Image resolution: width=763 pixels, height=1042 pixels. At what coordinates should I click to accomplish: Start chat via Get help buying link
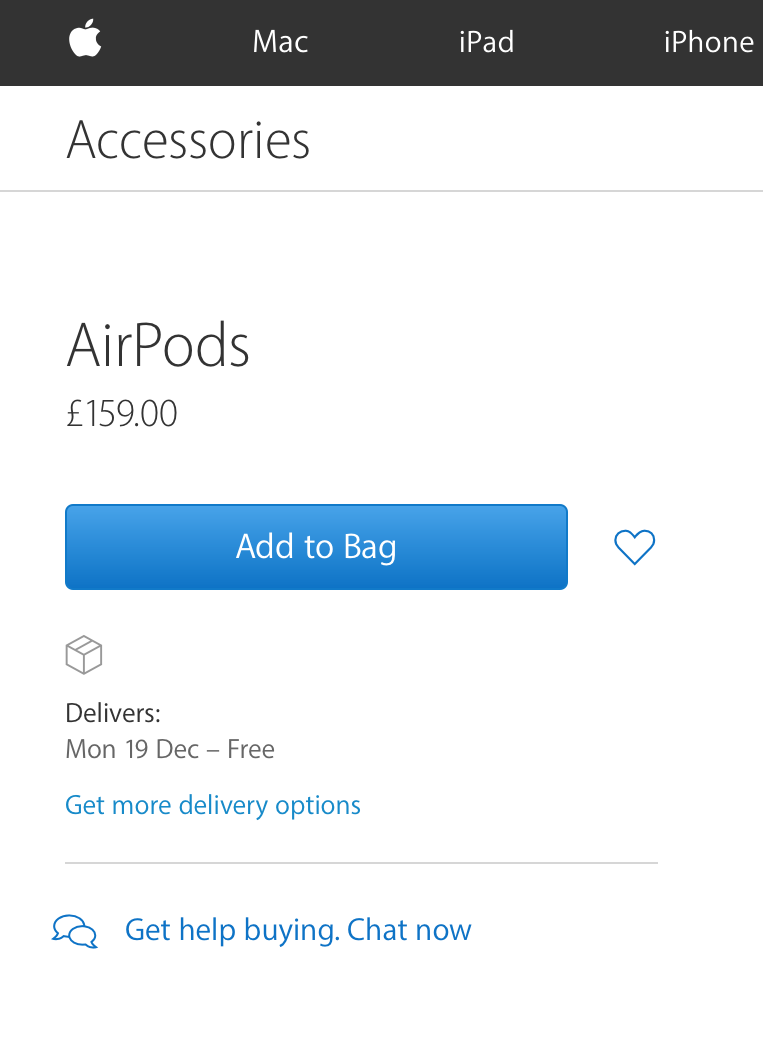pos(298,930)
